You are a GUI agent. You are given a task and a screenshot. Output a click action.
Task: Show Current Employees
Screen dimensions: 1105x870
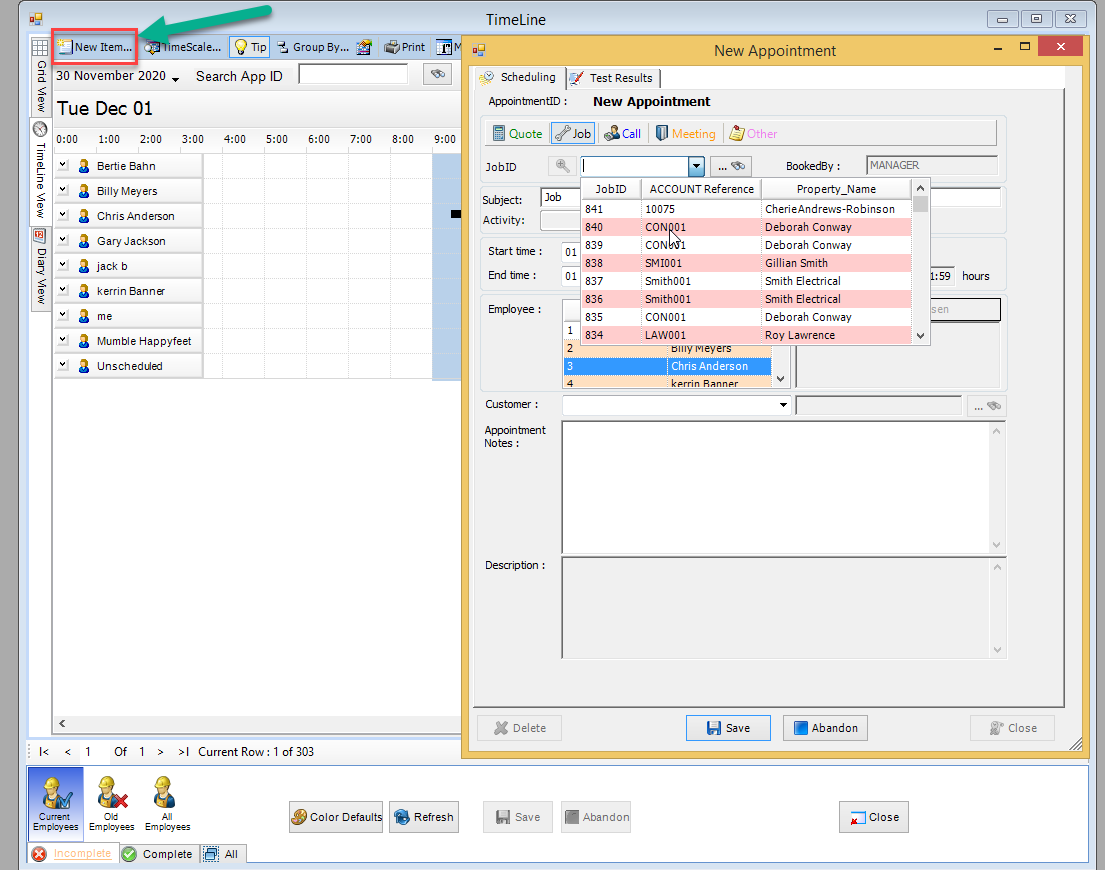[55, 803]
